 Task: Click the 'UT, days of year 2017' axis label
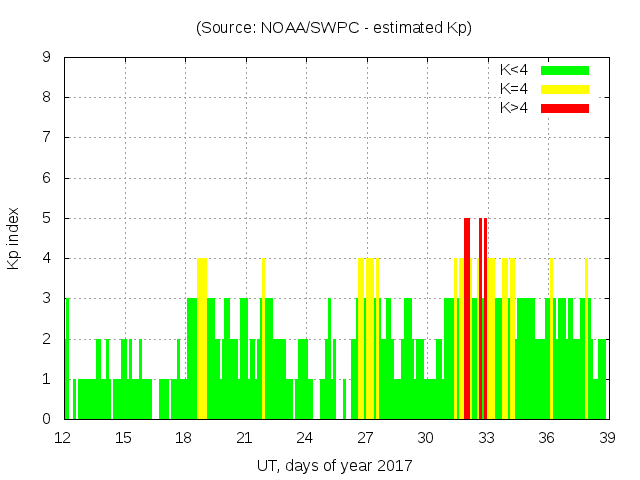334,465
